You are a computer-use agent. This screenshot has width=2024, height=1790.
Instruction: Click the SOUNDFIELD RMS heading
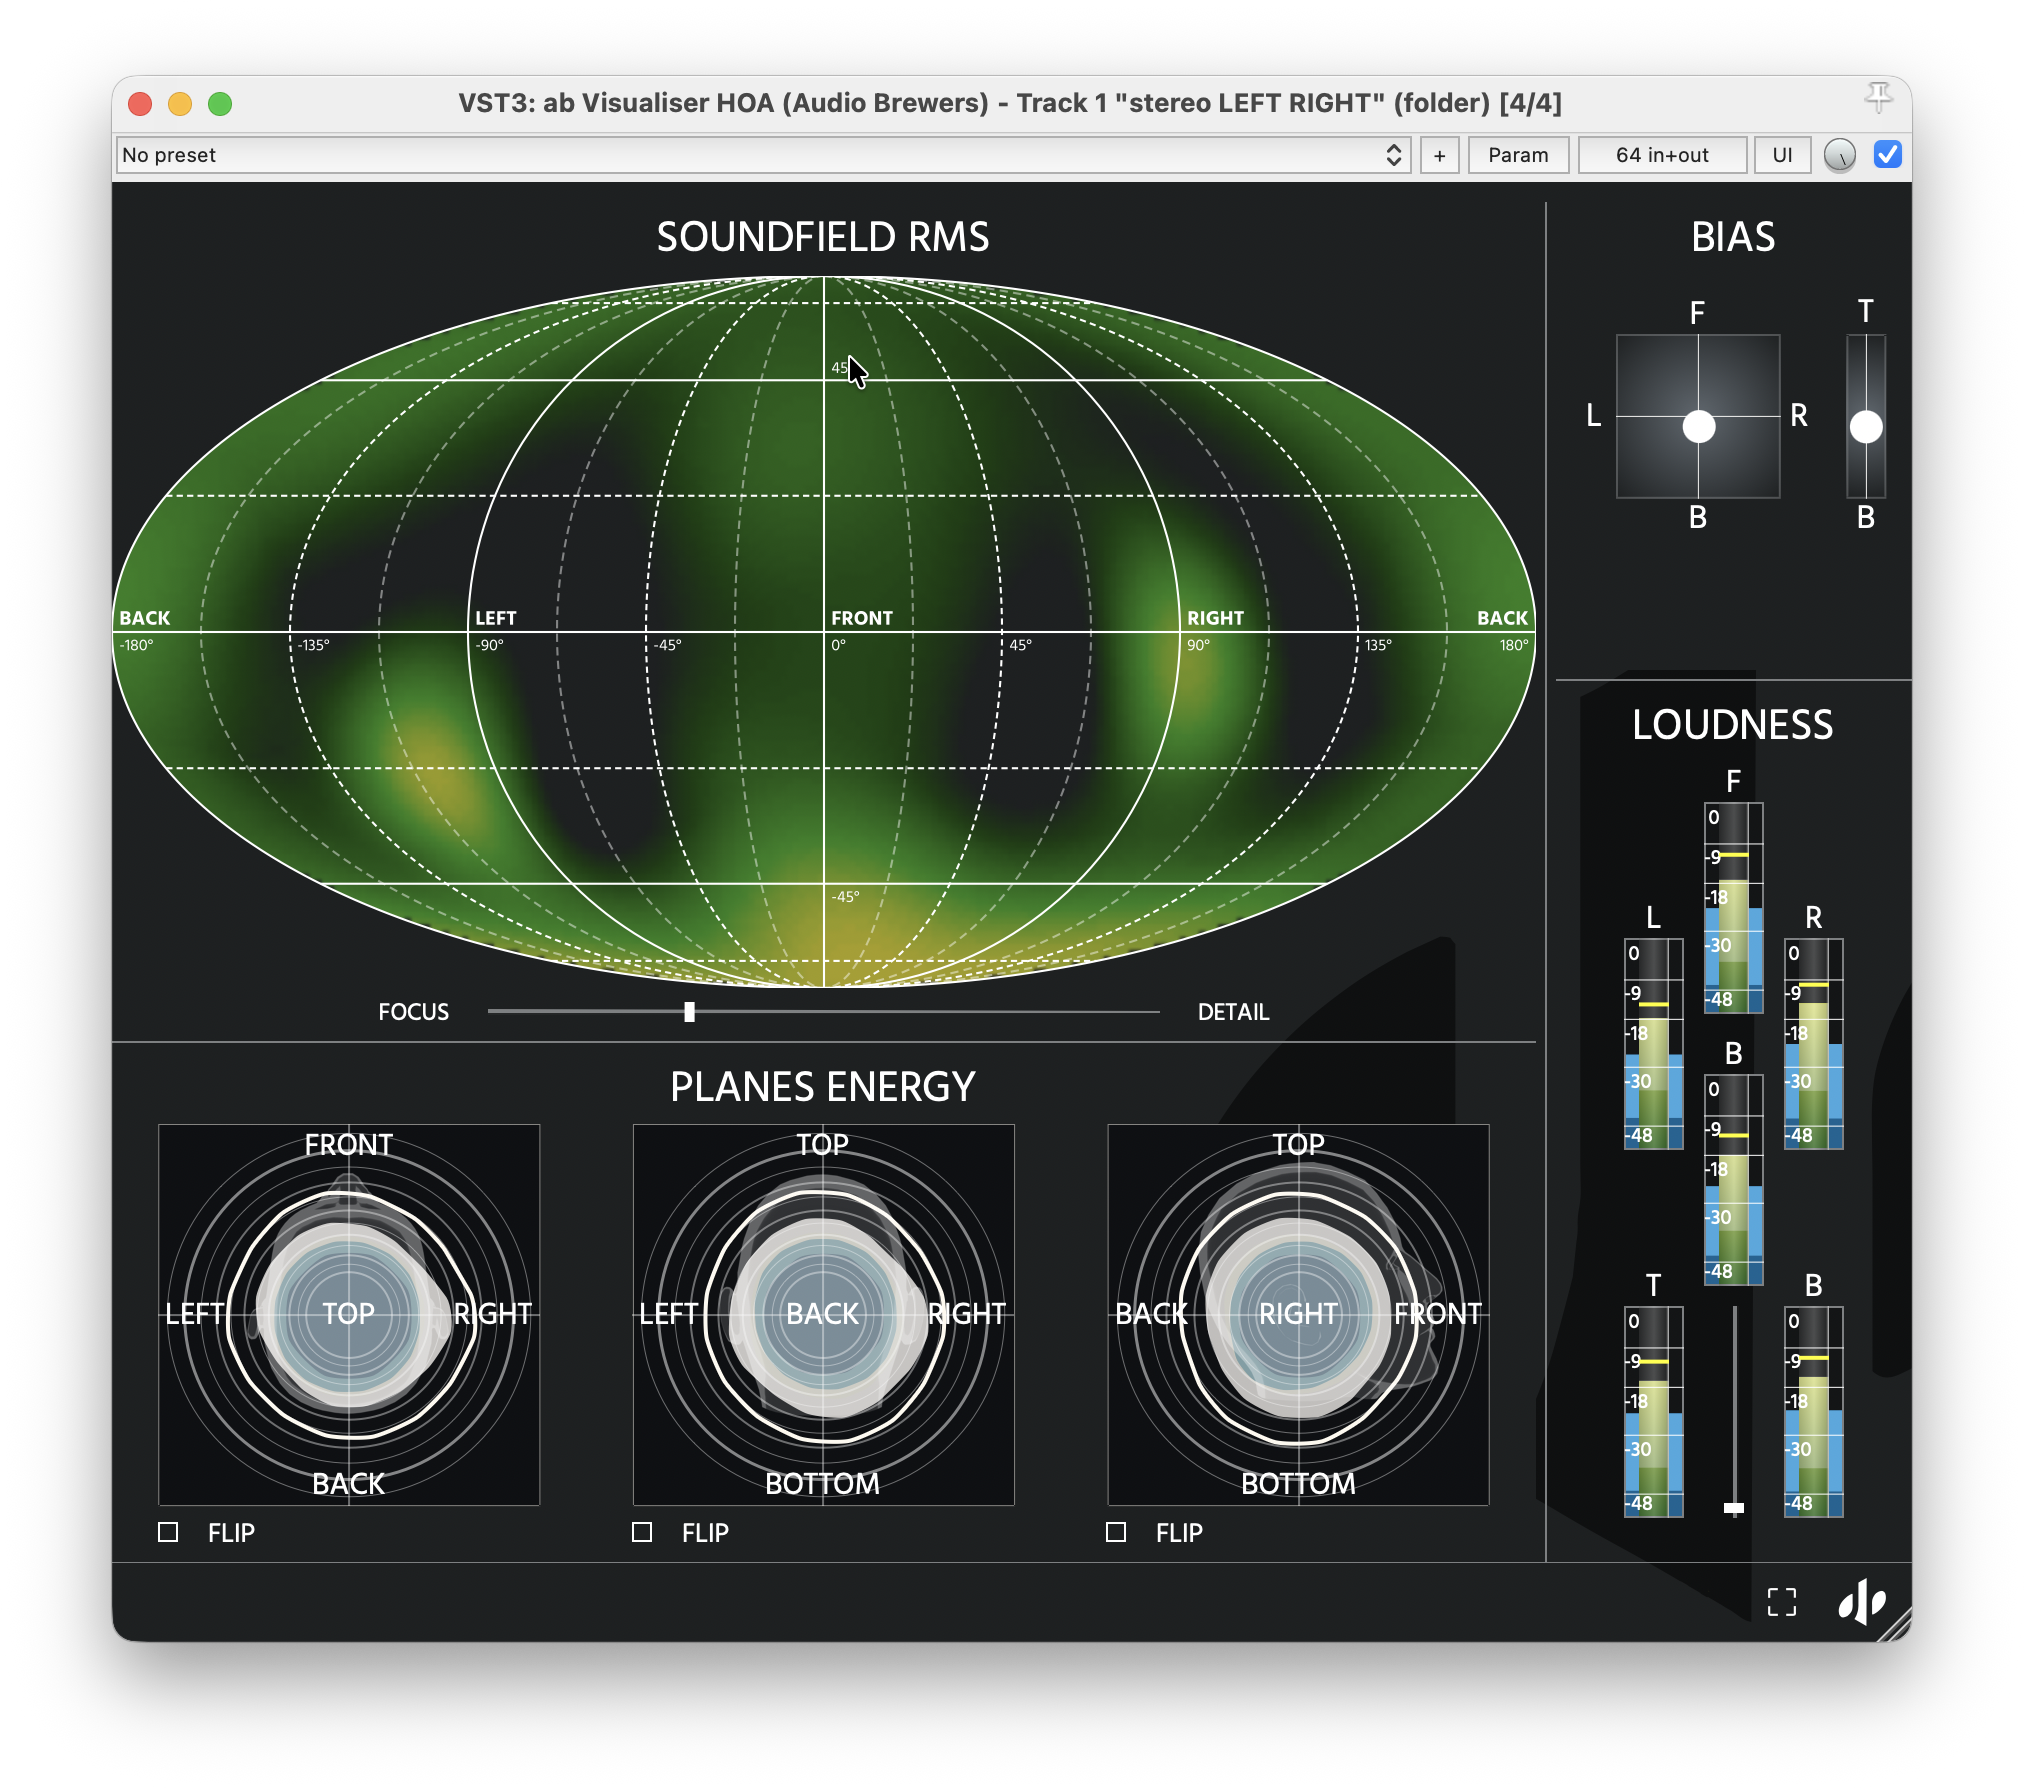click(823, 237)
